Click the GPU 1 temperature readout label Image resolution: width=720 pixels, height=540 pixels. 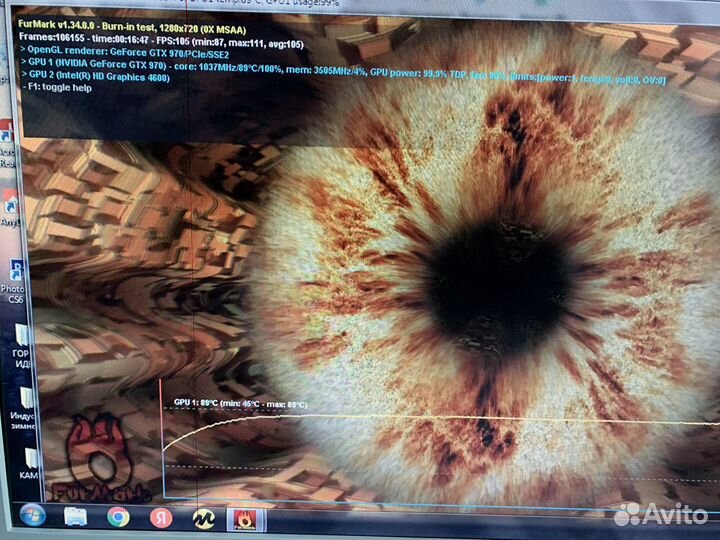(240, 402)
